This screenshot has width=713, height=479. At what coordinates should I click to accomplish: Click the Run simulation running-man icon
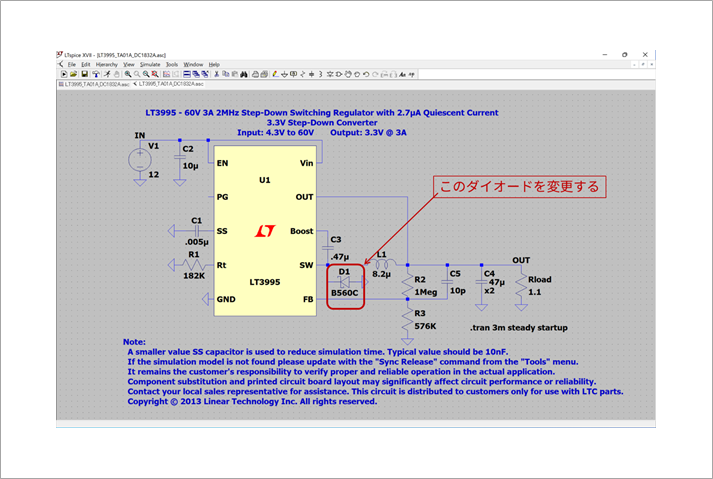coord(107,74)
